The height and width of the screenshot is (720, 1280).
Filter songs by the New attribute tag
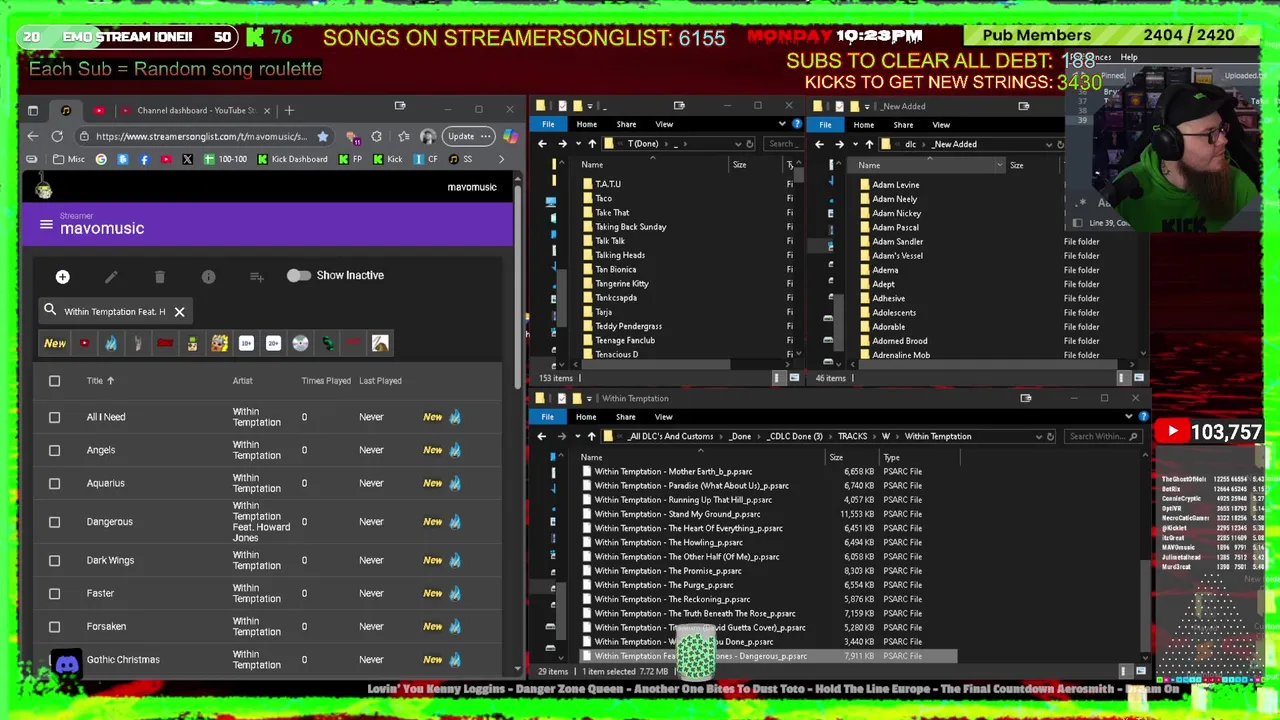(x=55, y=343)
